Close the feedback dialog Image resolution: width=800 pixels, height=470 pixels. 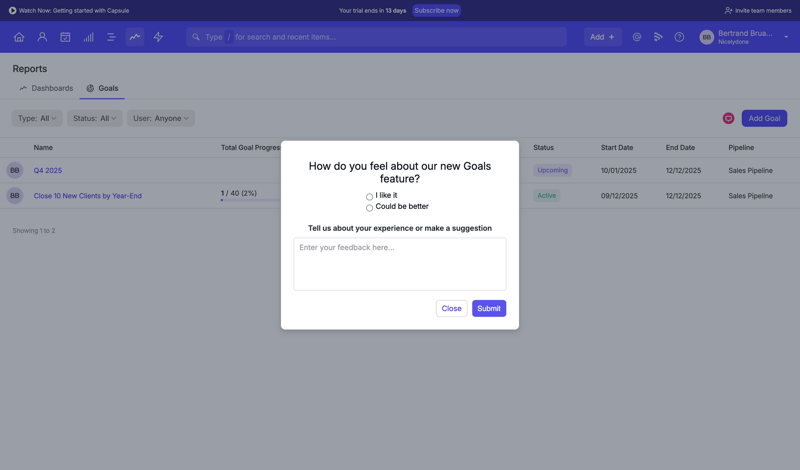(452, 308)
